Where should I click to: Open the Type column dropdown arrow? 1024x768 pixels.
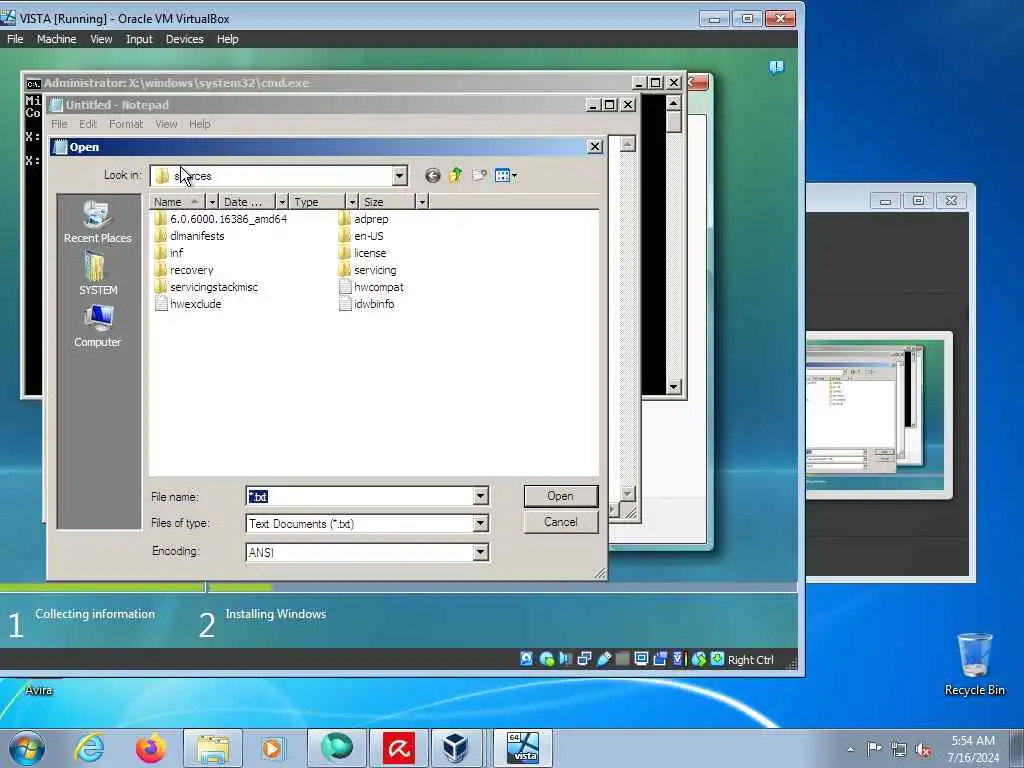pyautogui.click(x=352, y=202)
